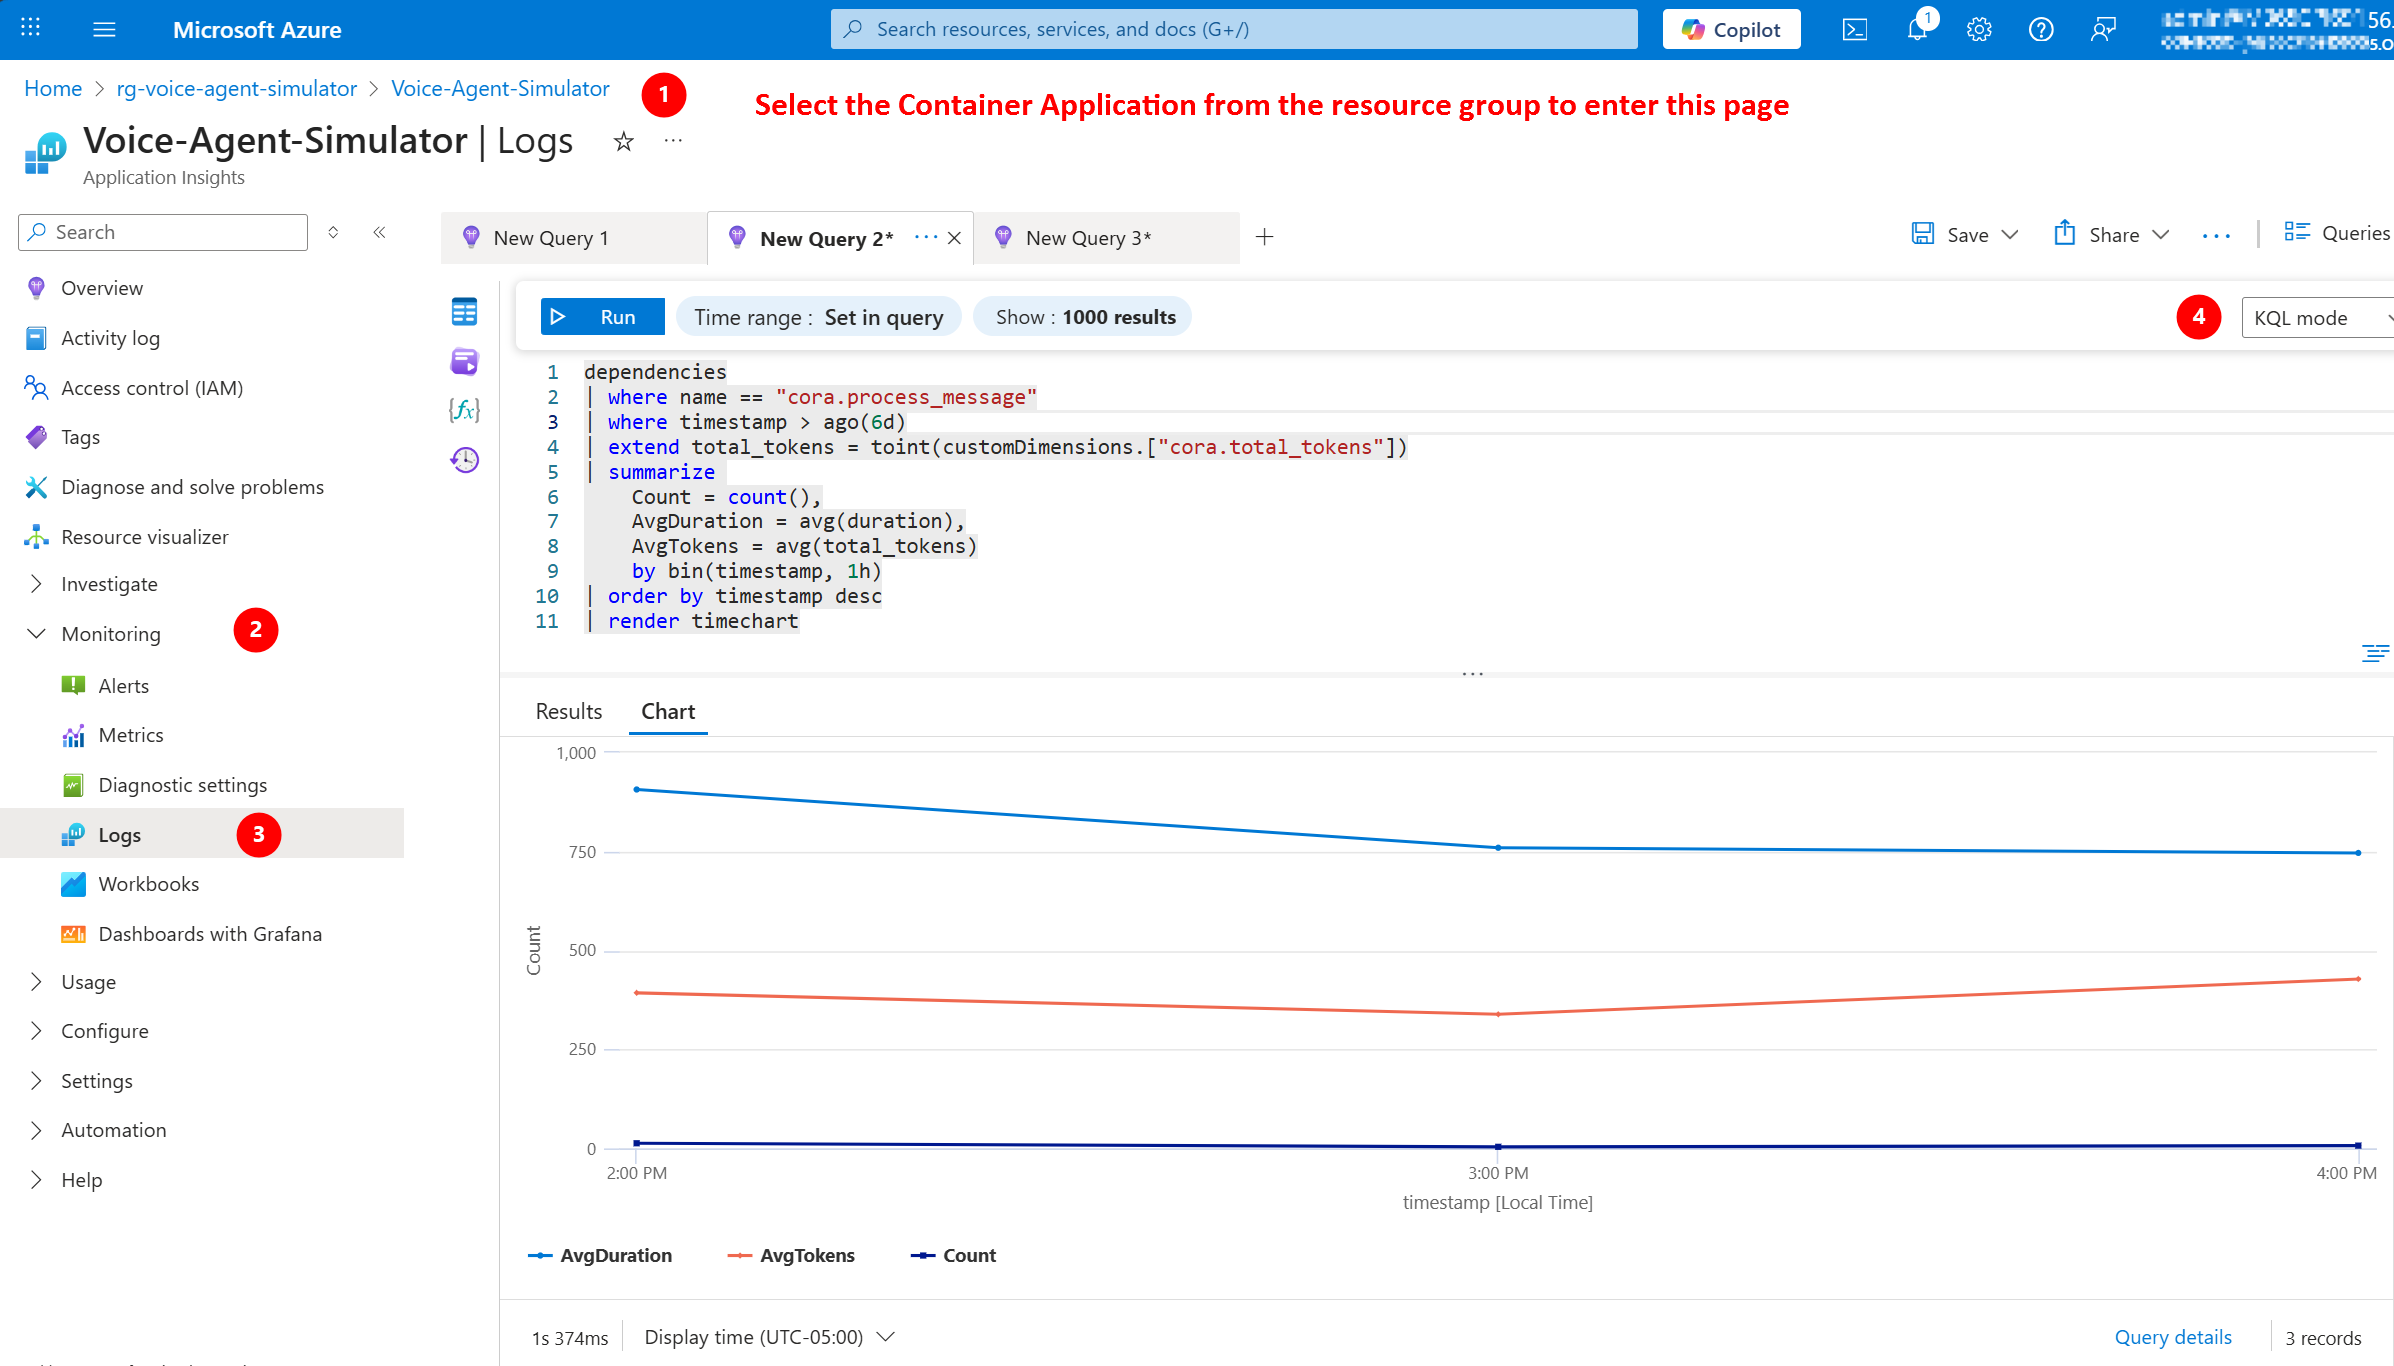Open the Example queries panel
The width and height of the screenshot is (2394, 1366).
pos(464,361)
